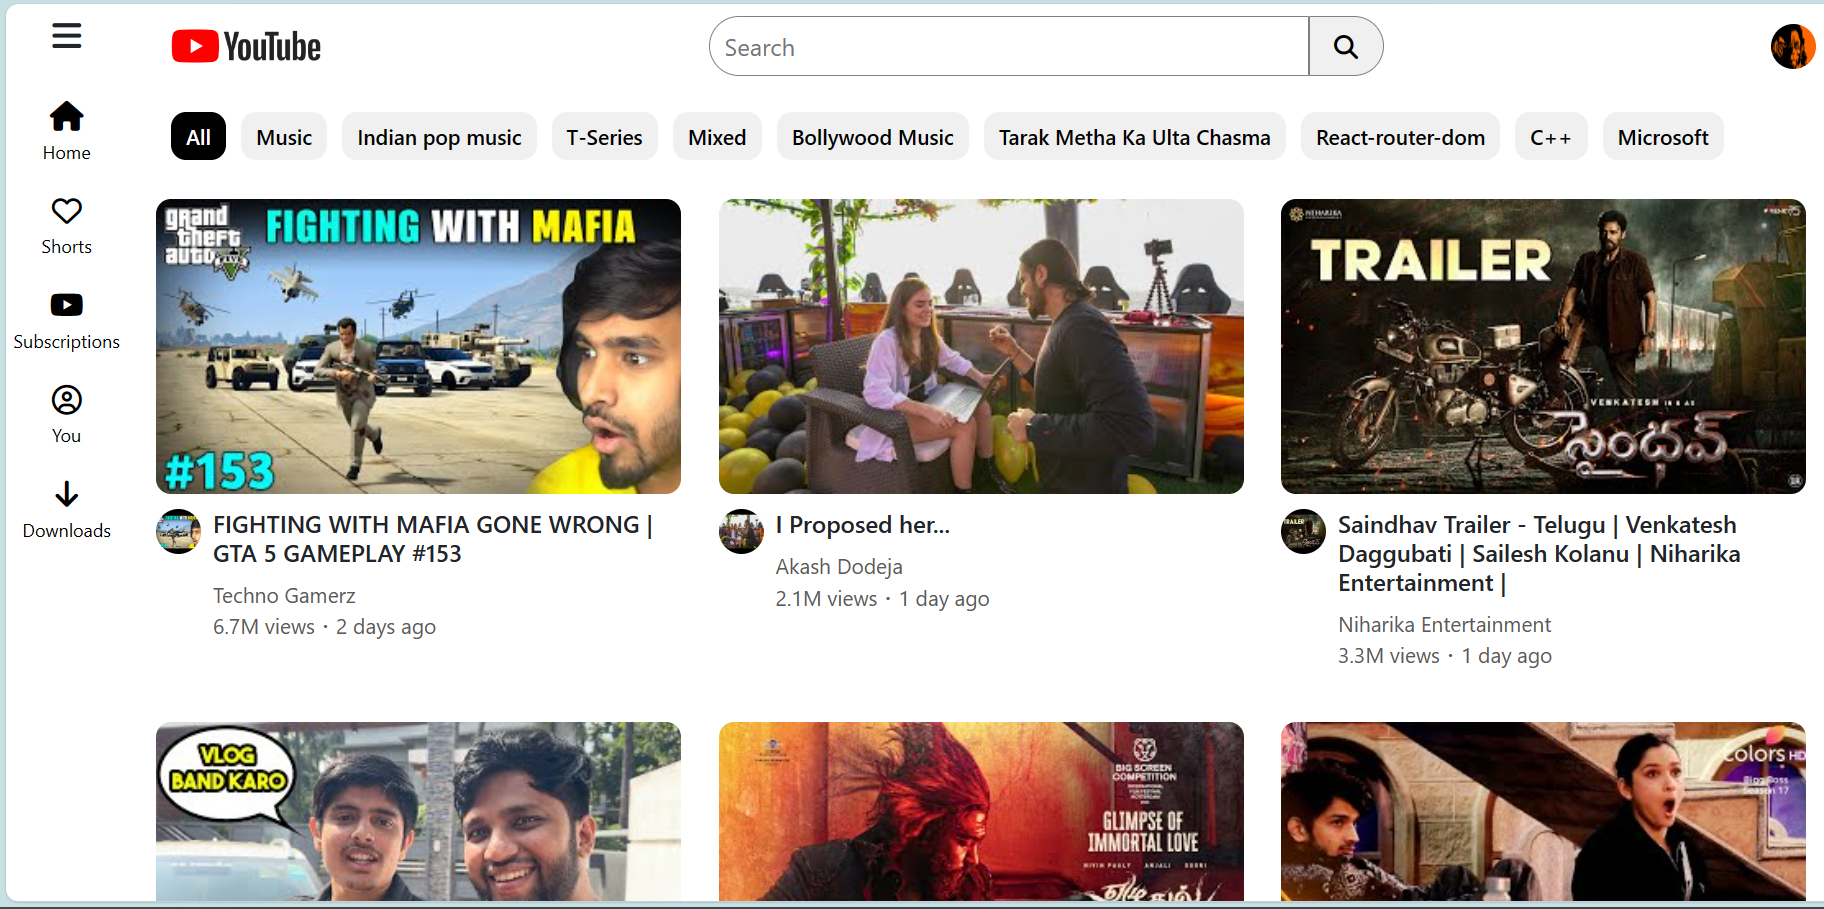Select the T-Series filter chip

tap(605, 137)
